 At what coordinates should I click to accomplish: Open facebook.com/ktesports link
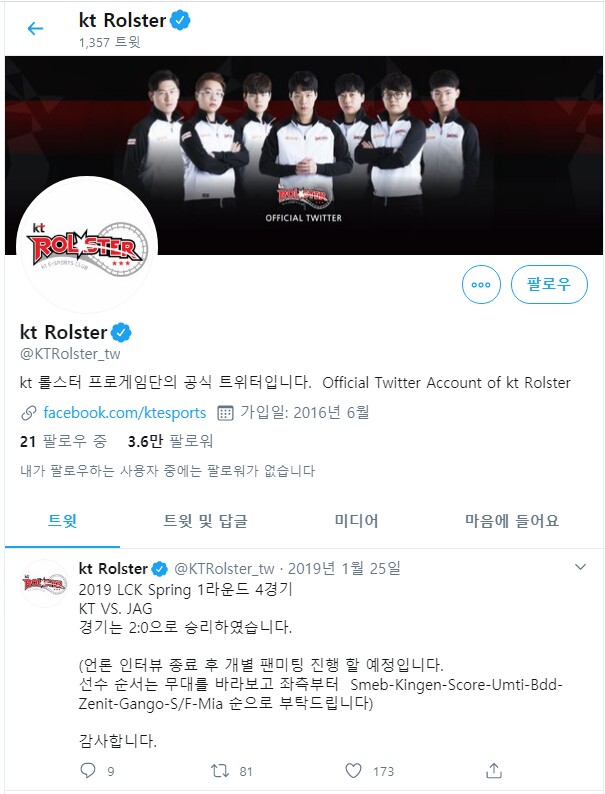point(125,413)
